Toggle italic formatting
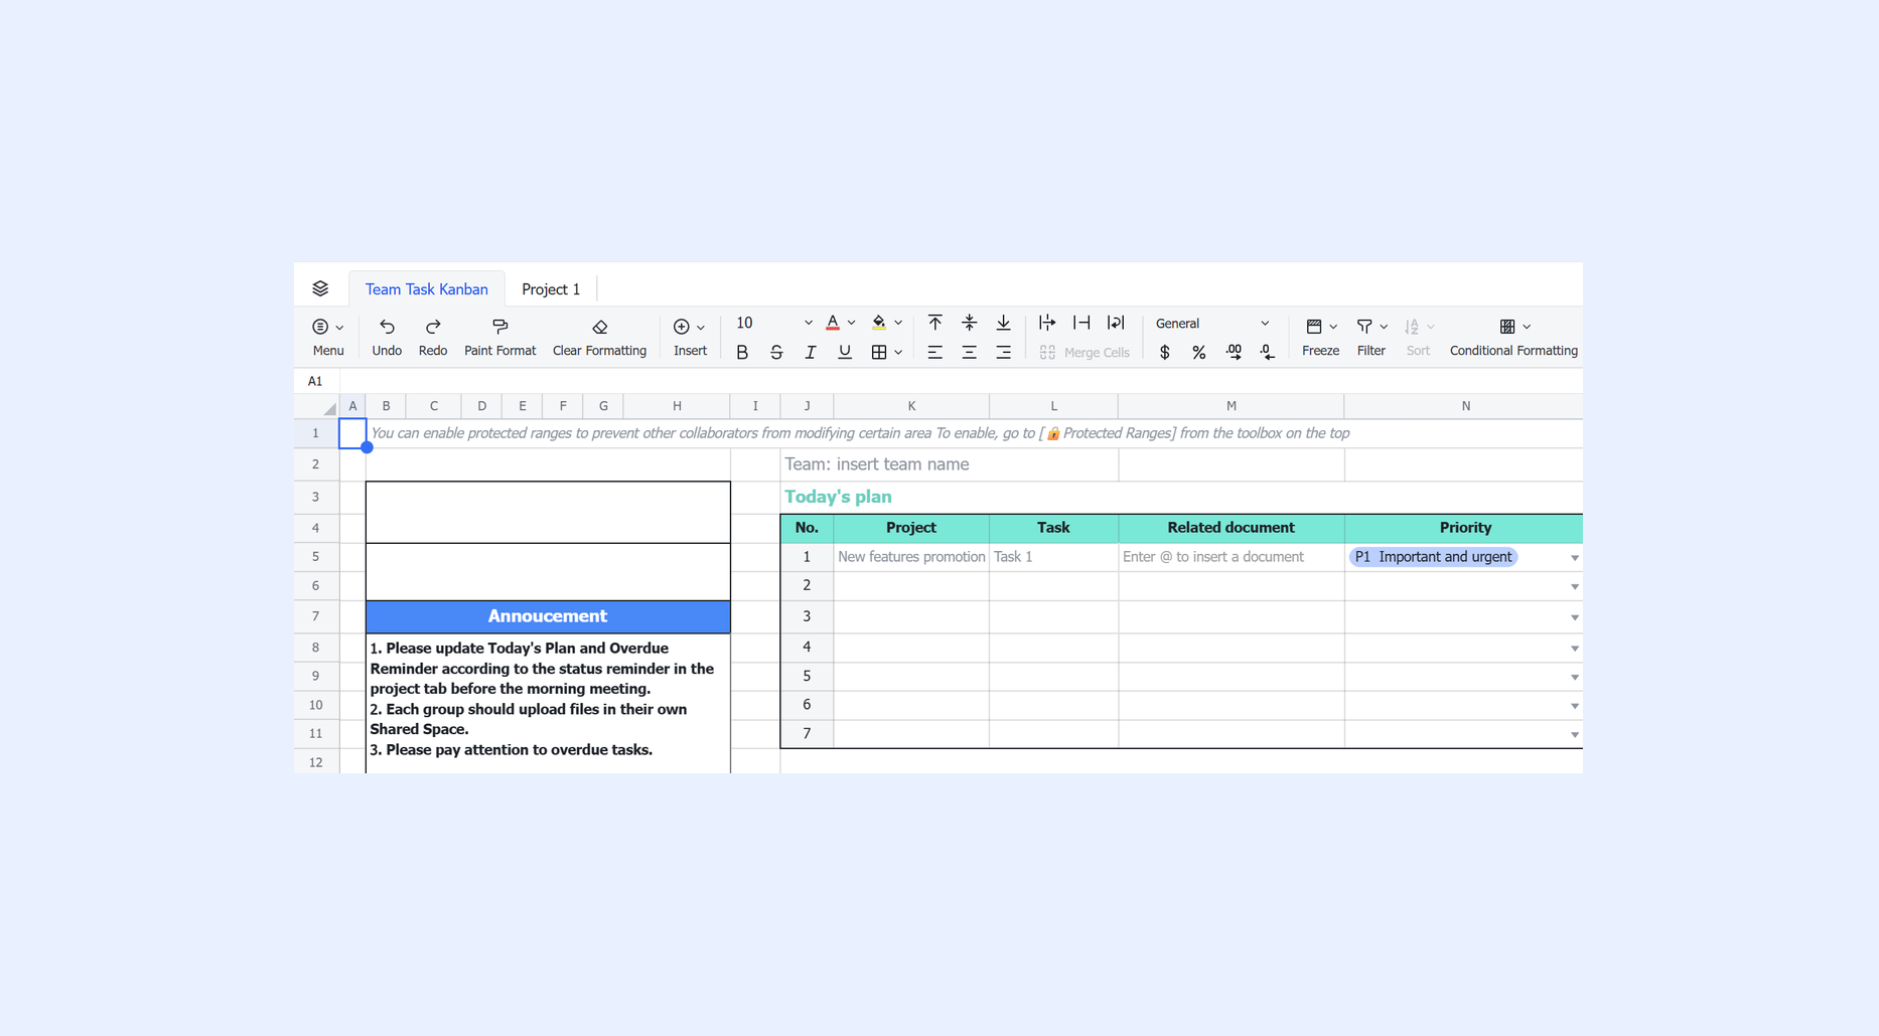Viewport: 1879px width, 1036px height. pos(811,352)
